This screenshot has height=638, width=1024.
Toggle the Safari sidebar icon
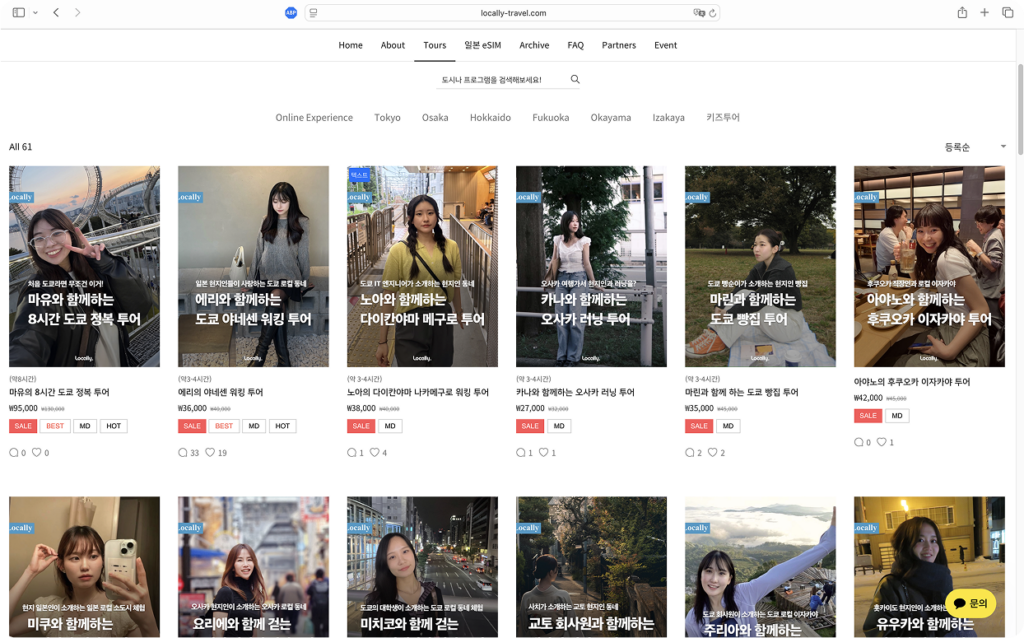[x=18, y=13]
